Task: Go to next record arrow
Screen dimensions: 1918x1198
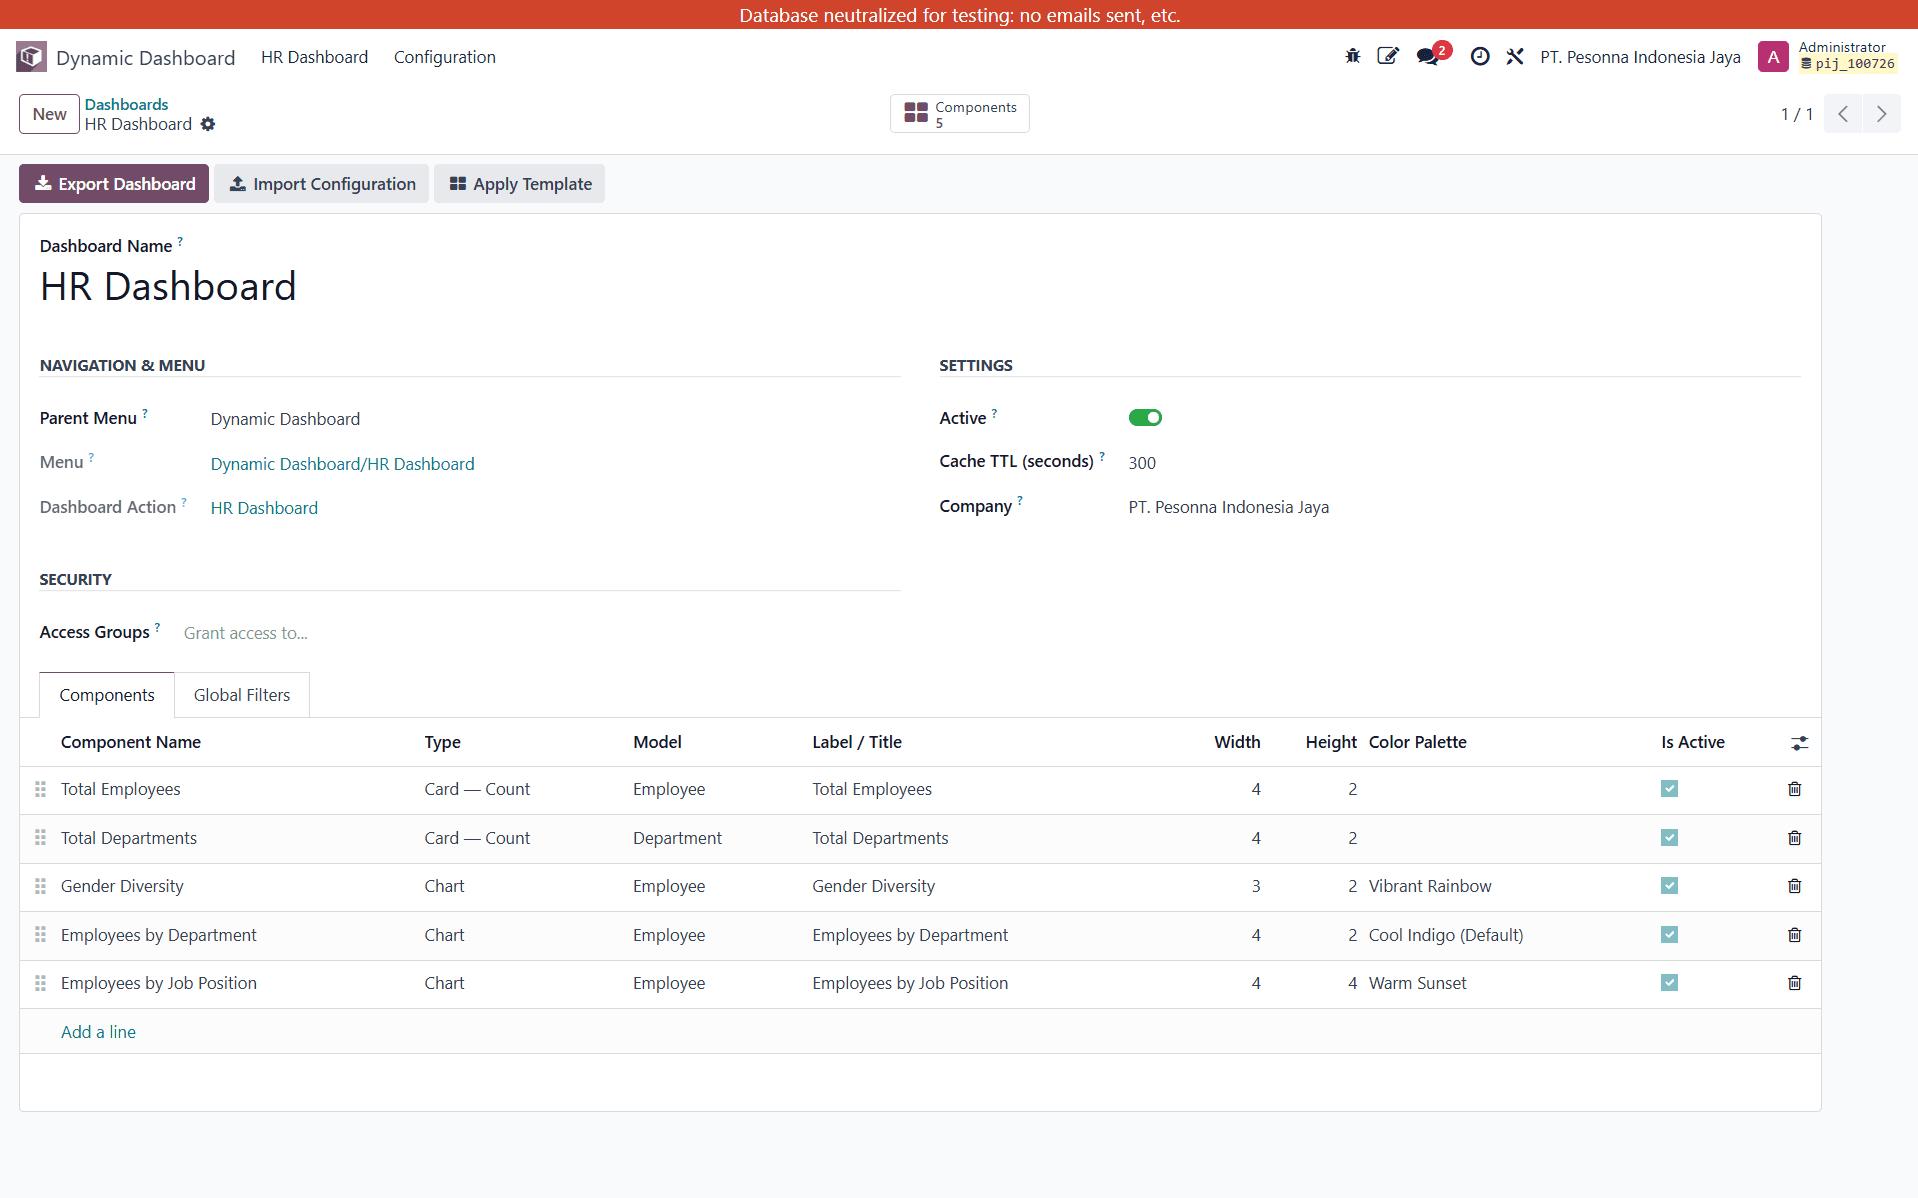Action: pyautogui.click(x=1881, y=114)
